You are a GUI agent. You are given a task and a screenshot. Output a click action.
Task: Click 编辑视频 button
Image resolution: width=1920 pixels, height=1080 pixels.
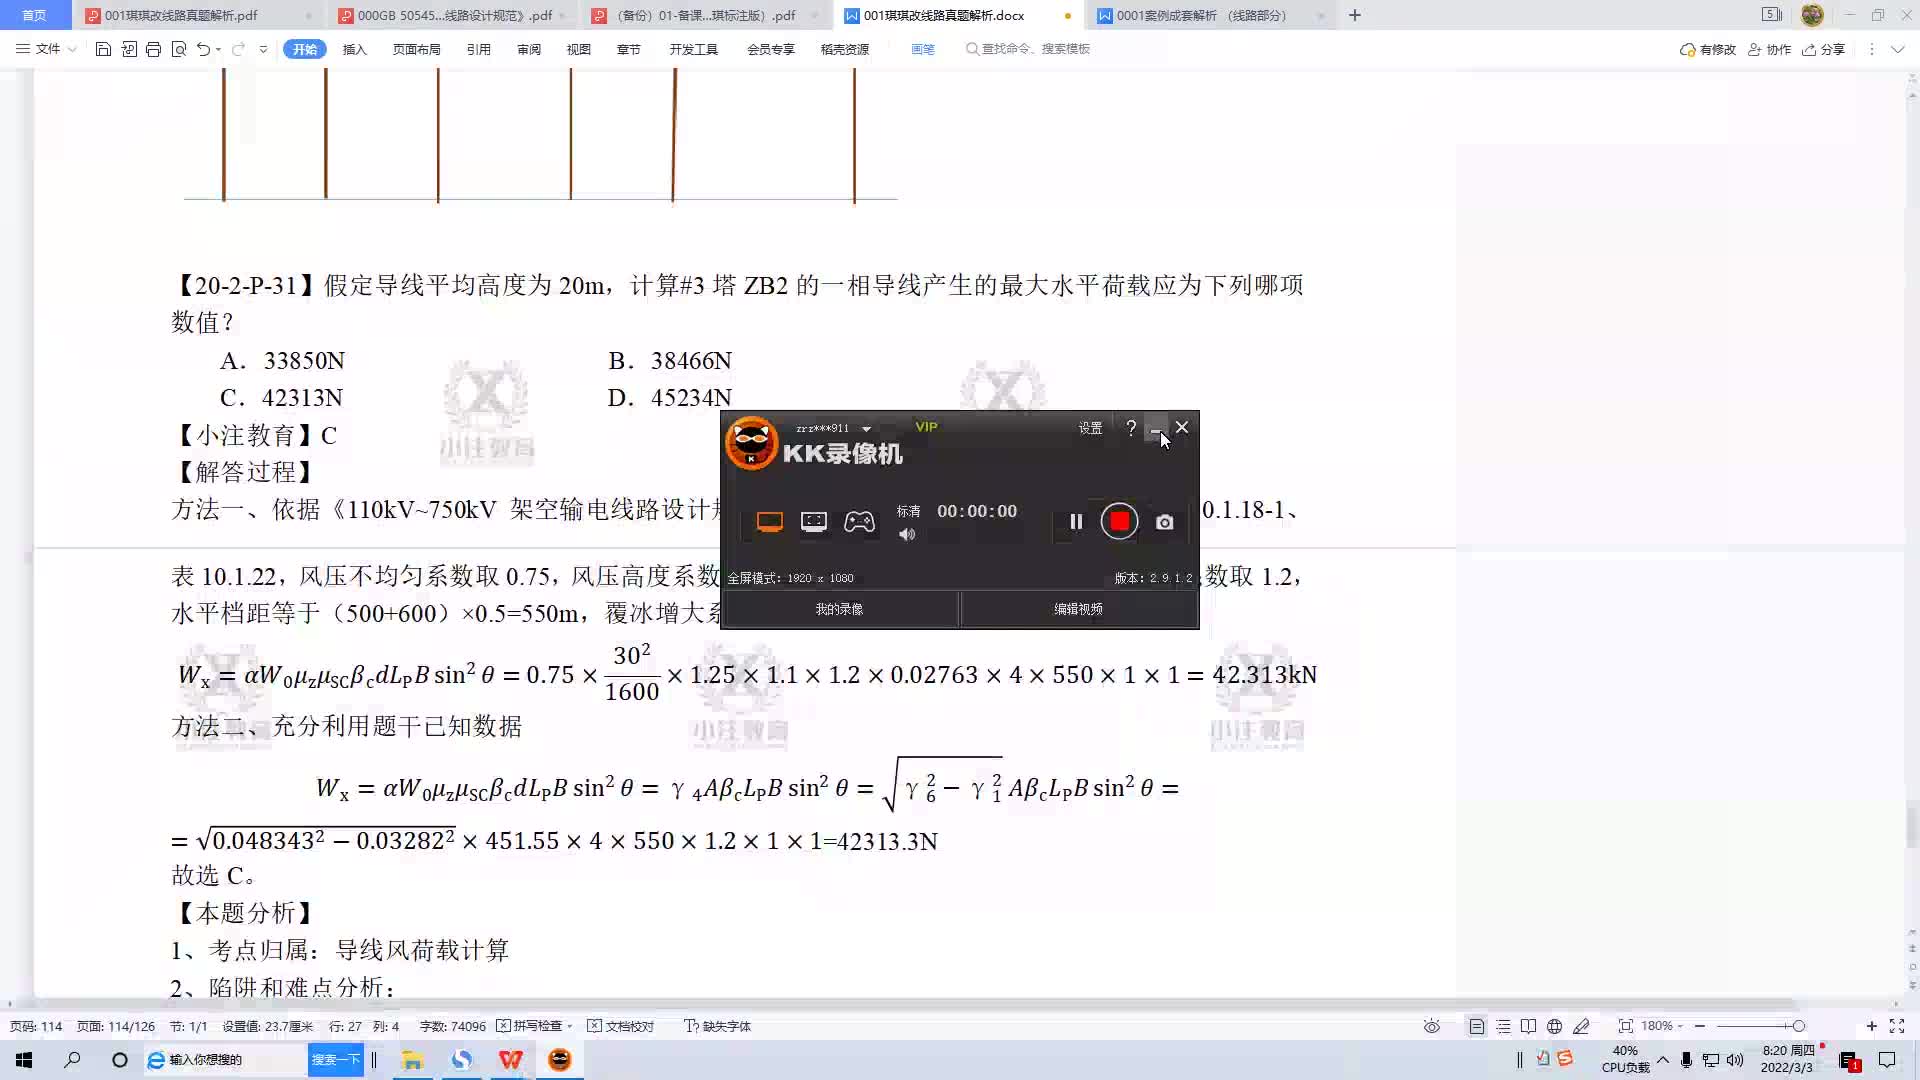(x=1078, y=609)
